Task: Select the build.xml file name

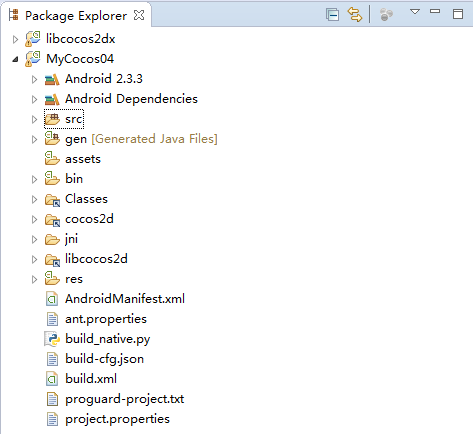Action: (x=91, y=379)
